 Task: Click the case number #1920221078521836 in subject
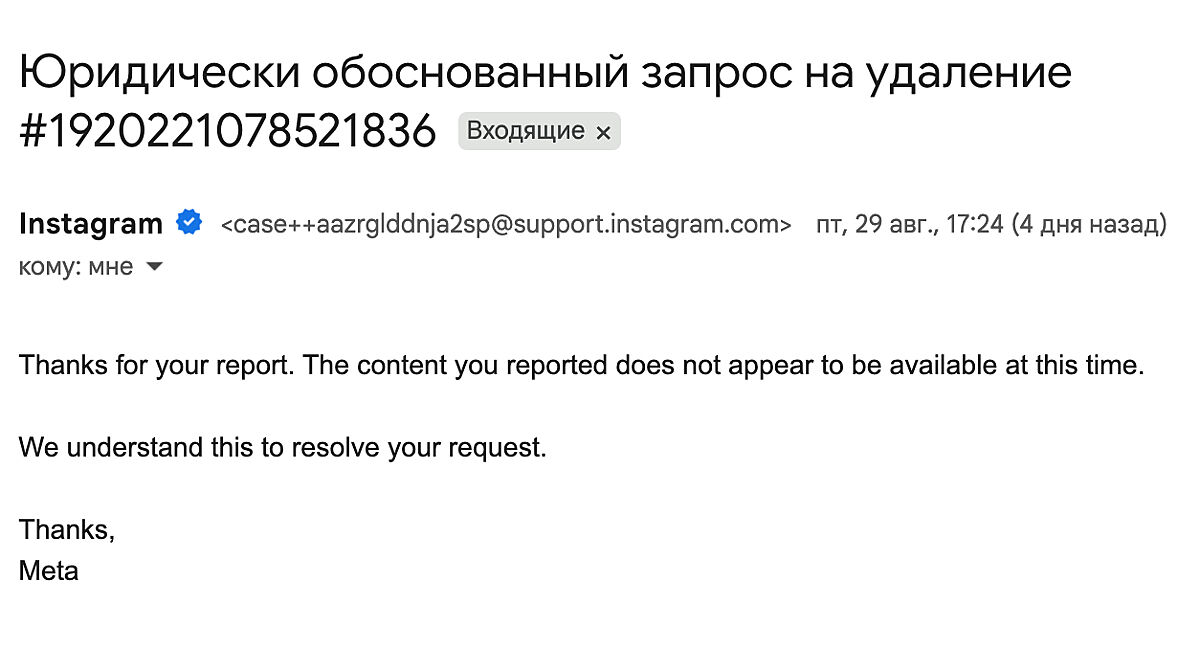(228, 131)
